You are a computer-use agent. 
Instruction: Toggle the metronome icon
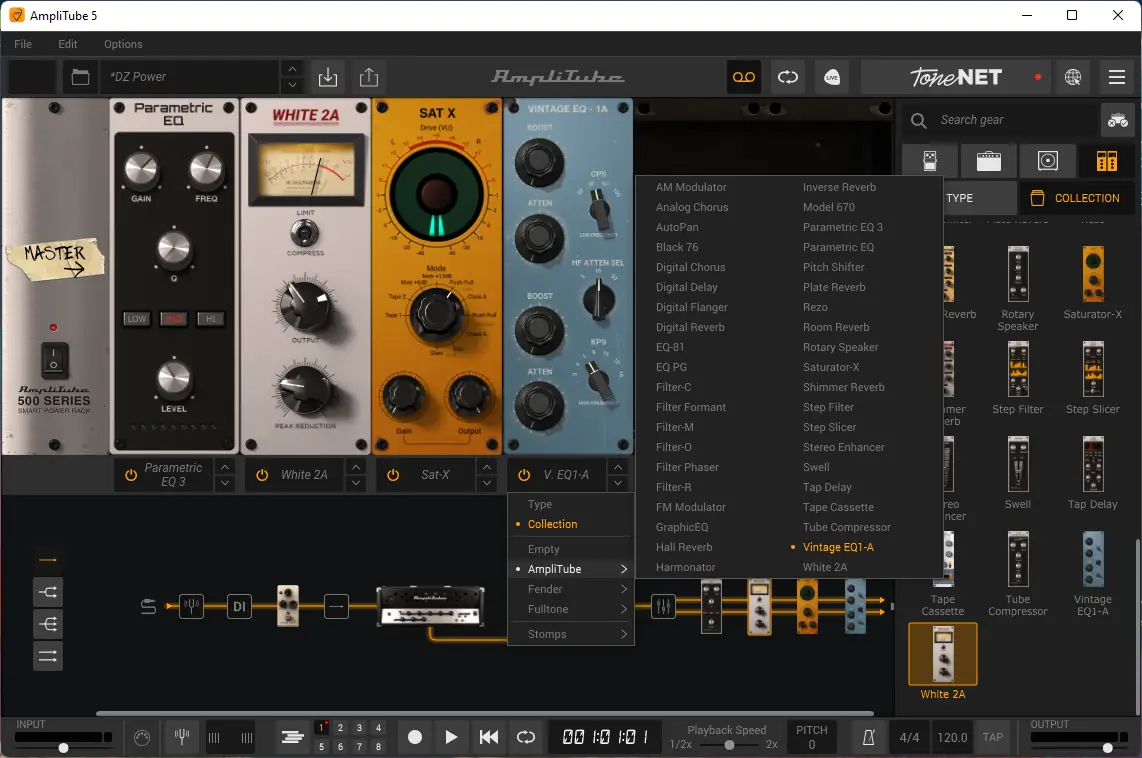point(869,738)
